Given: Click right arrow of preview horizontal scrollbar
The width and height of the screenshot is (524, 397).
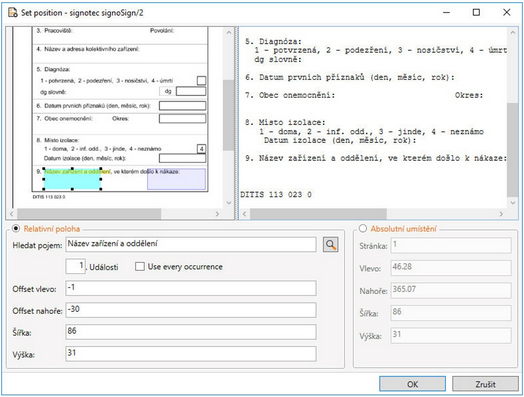Looking at the screenshot, I should (218, 214).
